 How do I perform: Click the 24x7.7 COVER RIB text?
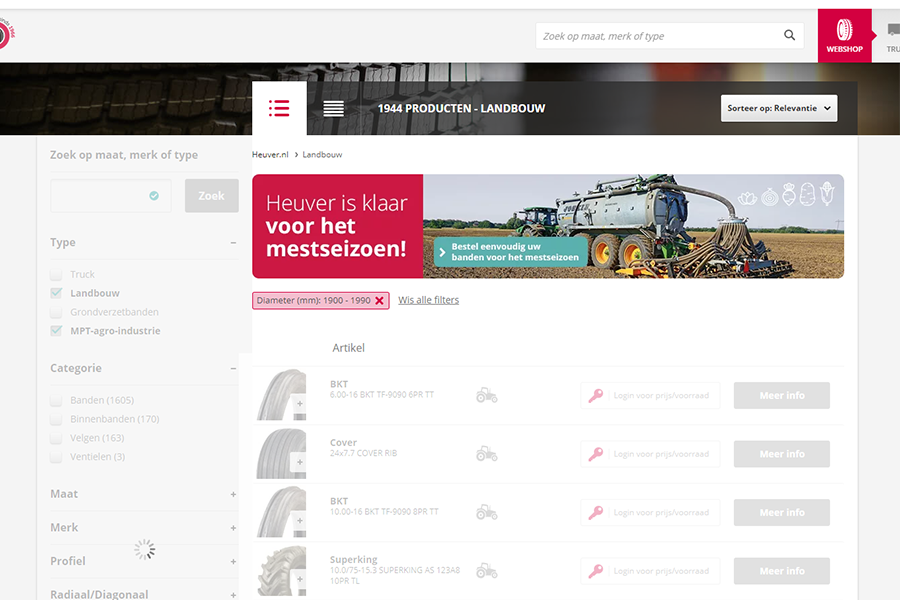363,453
